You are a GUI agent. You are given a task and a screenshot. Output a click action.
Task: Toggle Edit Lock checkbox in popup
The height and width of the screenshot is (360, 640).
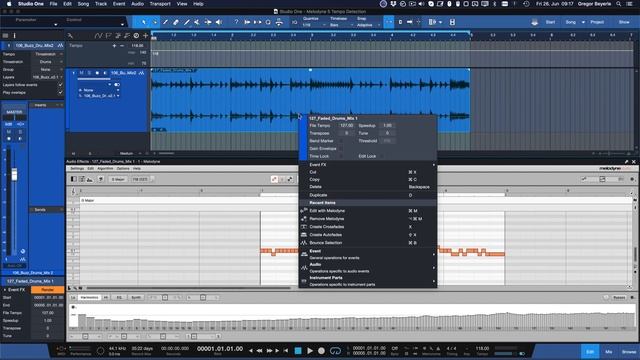382,156
